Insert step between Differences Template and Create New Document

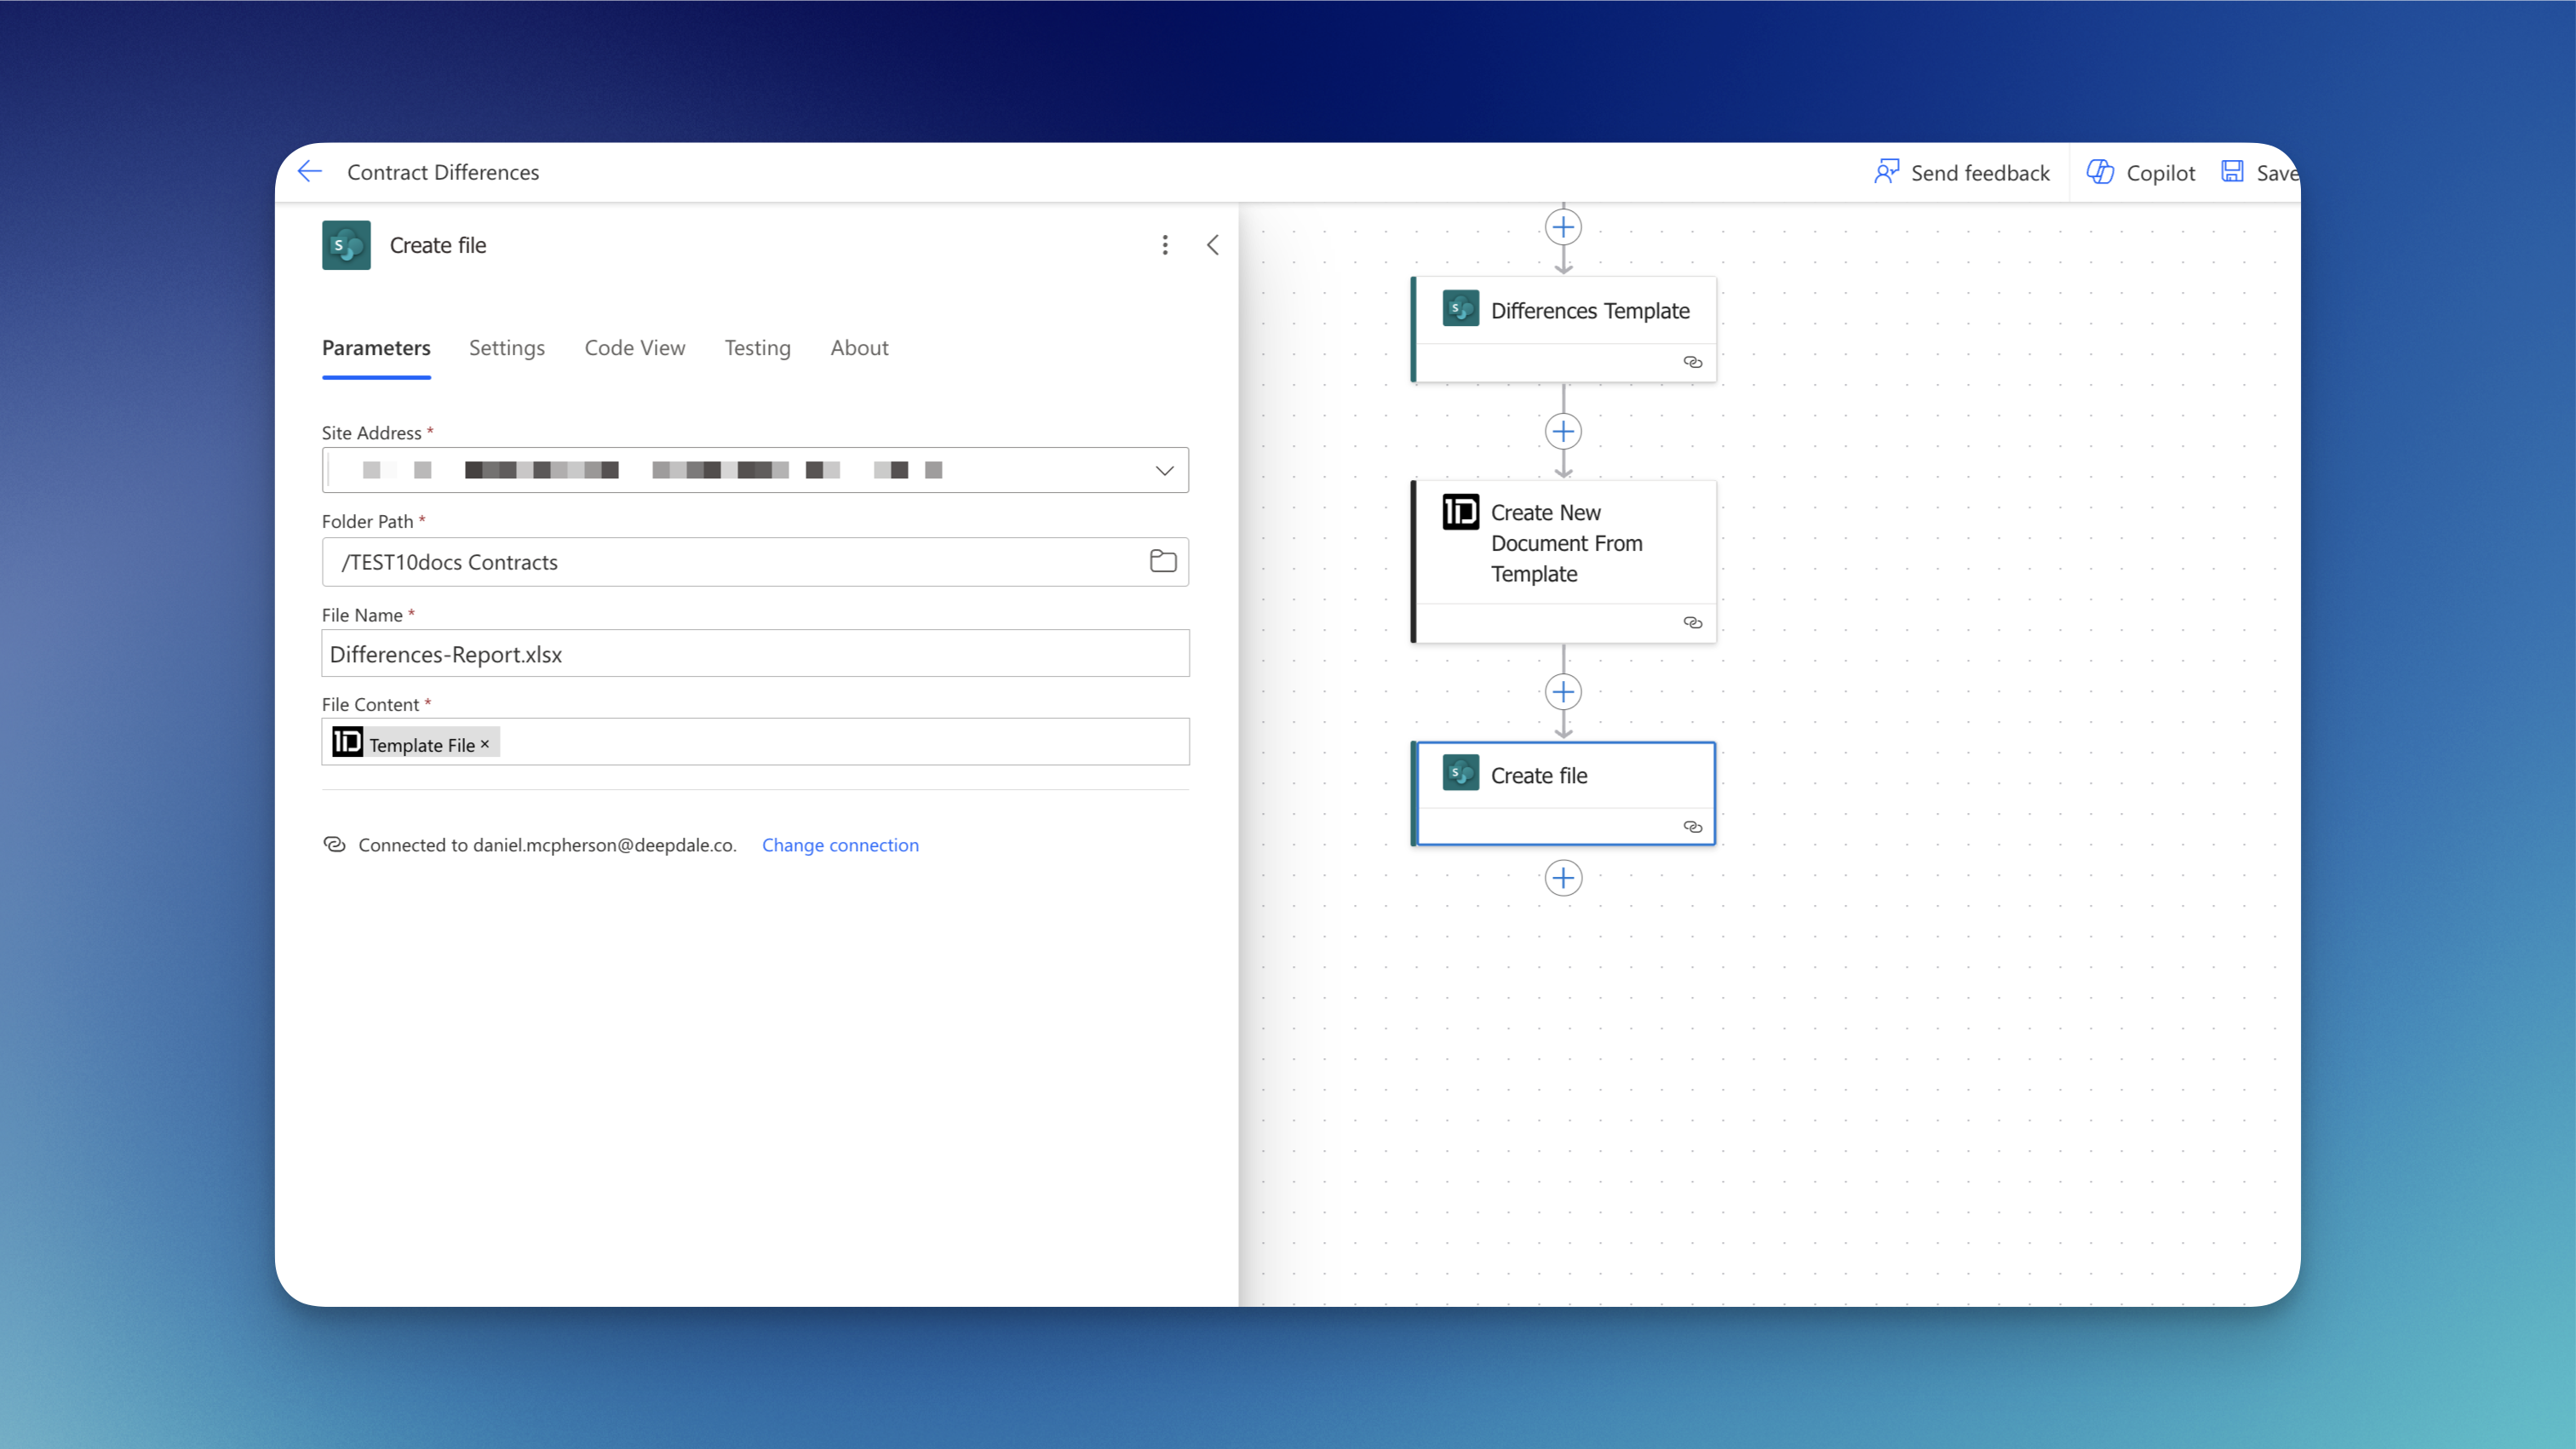pyautogui.click(x=1563, y=432)
